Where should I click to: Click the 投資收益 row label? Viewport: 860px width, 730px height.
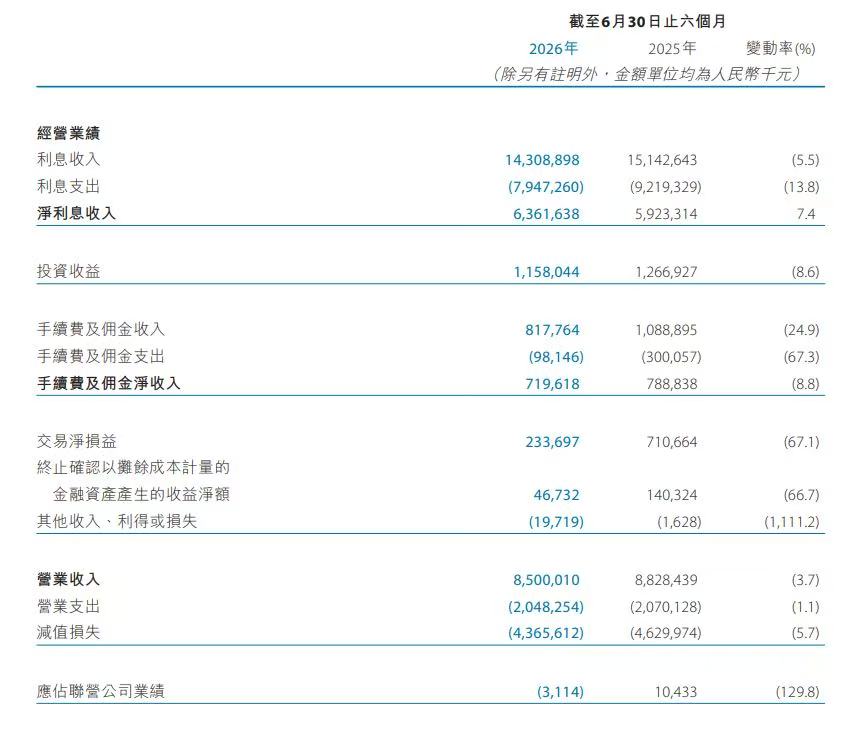point(69,271)
